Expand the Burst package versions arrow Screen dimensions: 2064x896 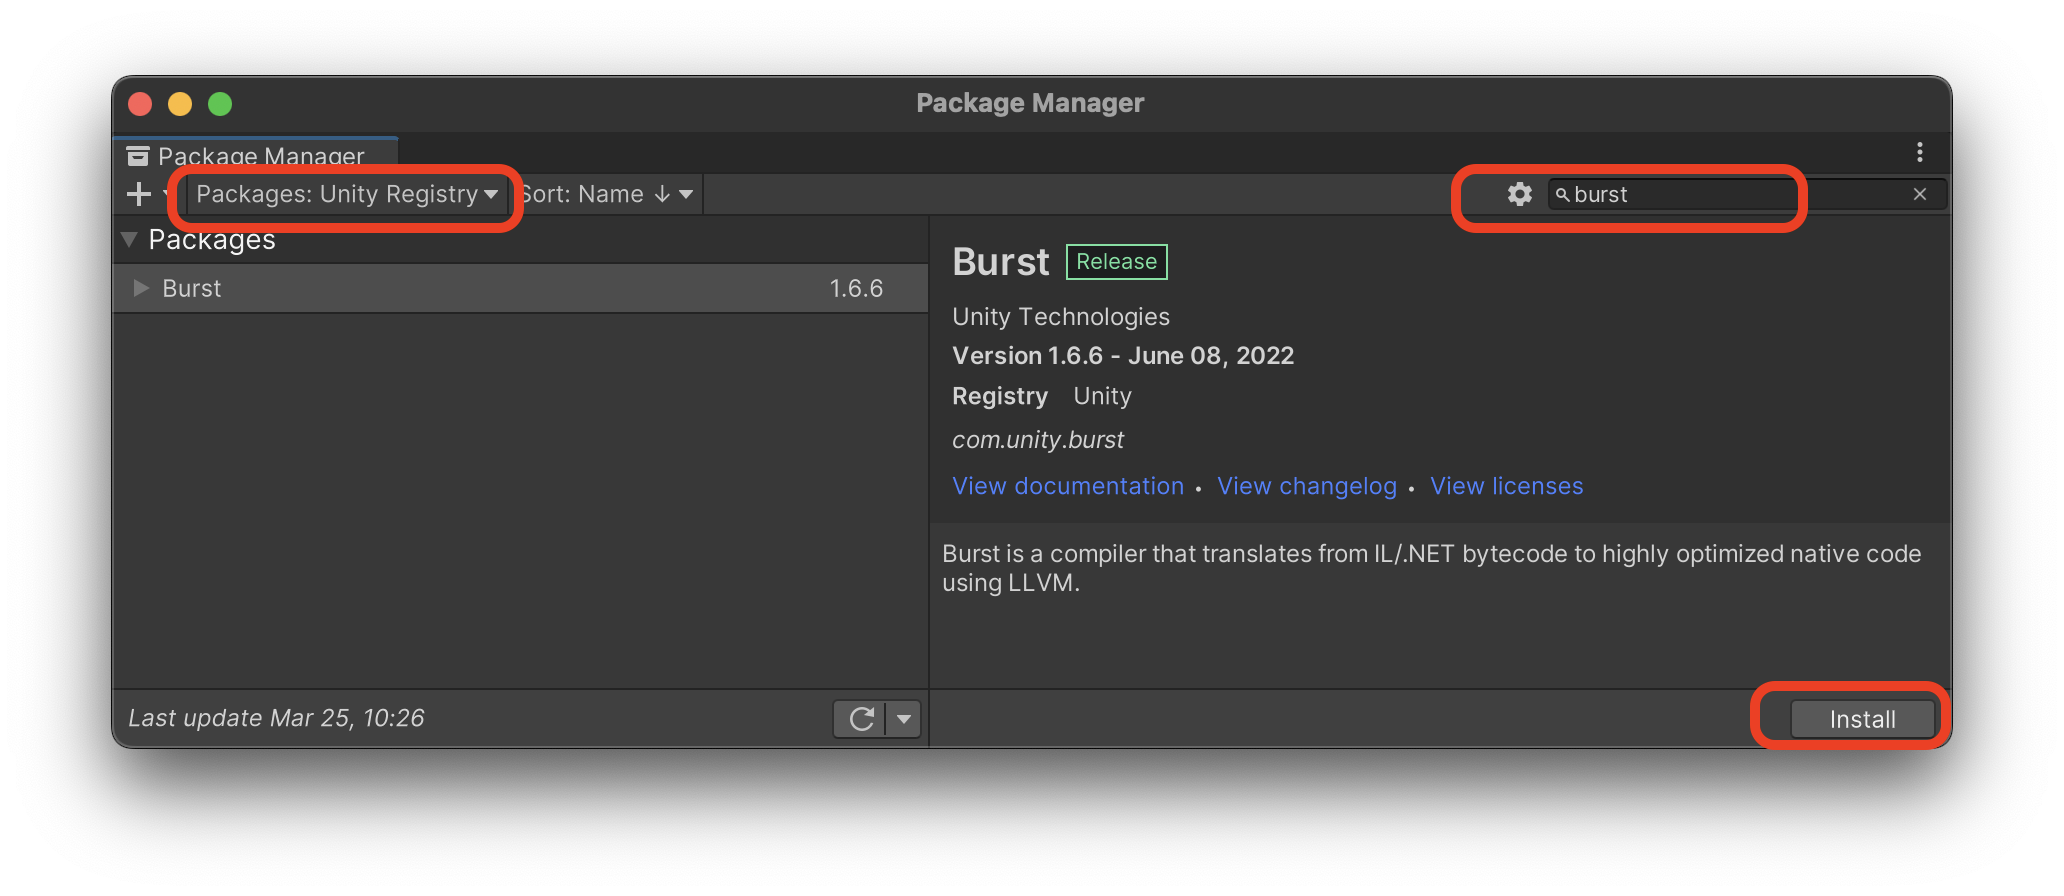[x=141, y=288]
